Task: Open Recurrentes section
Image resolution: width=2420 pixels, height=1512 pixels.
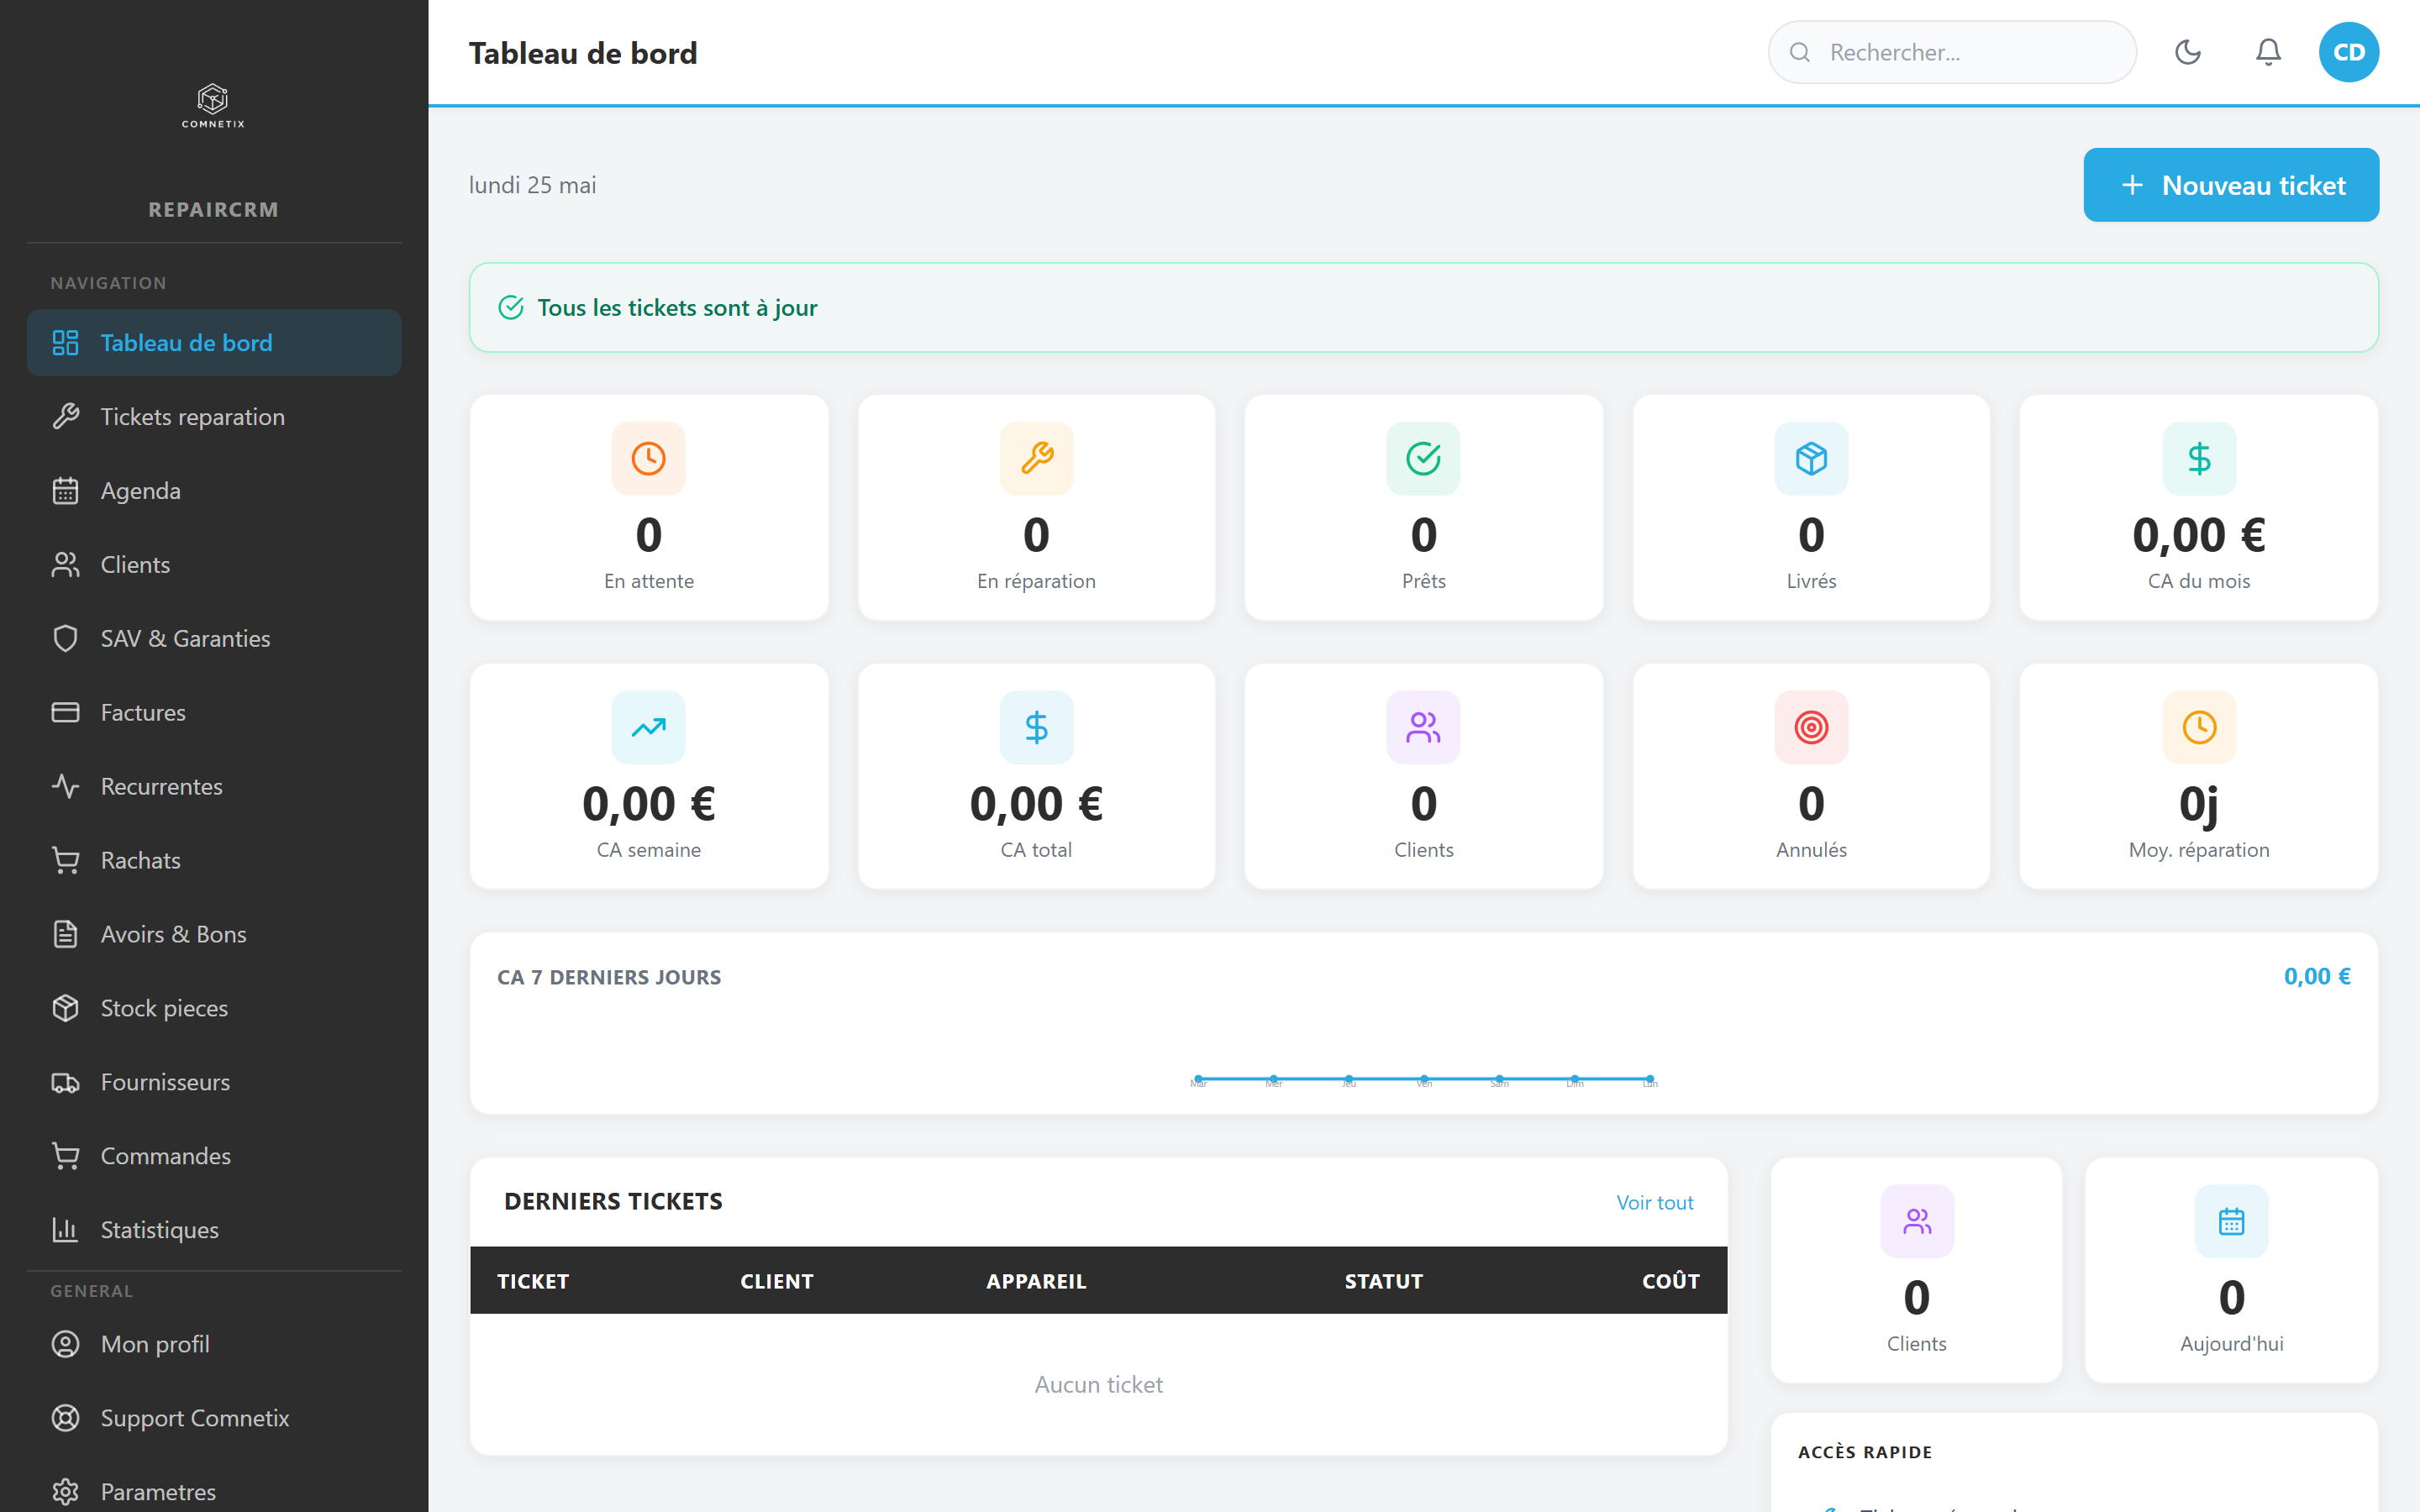Action: (214, 787)
